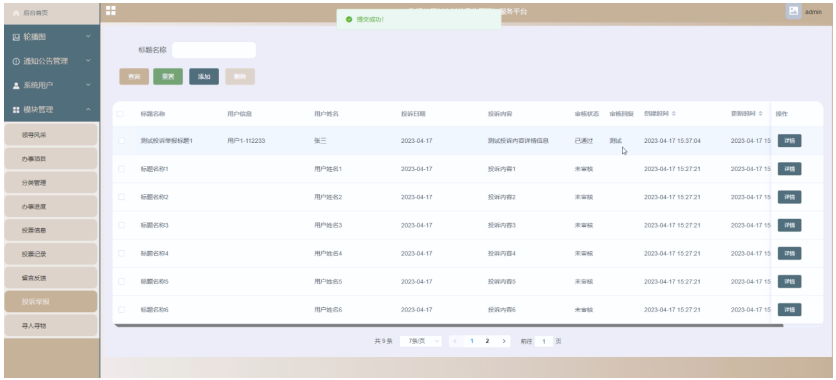The image size is (836, 380).
Task: Toggle the grid menu icon in top bar
Action: click(110, 11)
